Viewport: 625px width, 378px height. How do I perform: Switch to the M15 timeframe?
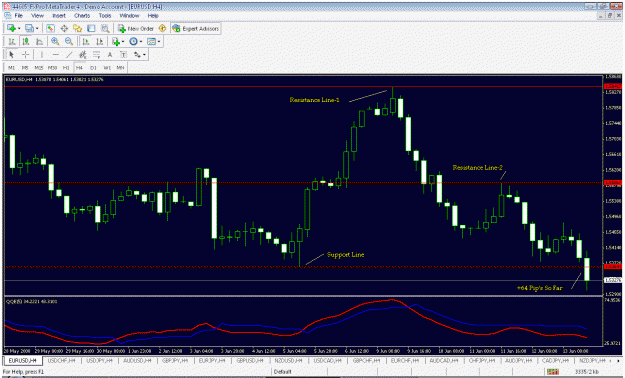[39, 68]
